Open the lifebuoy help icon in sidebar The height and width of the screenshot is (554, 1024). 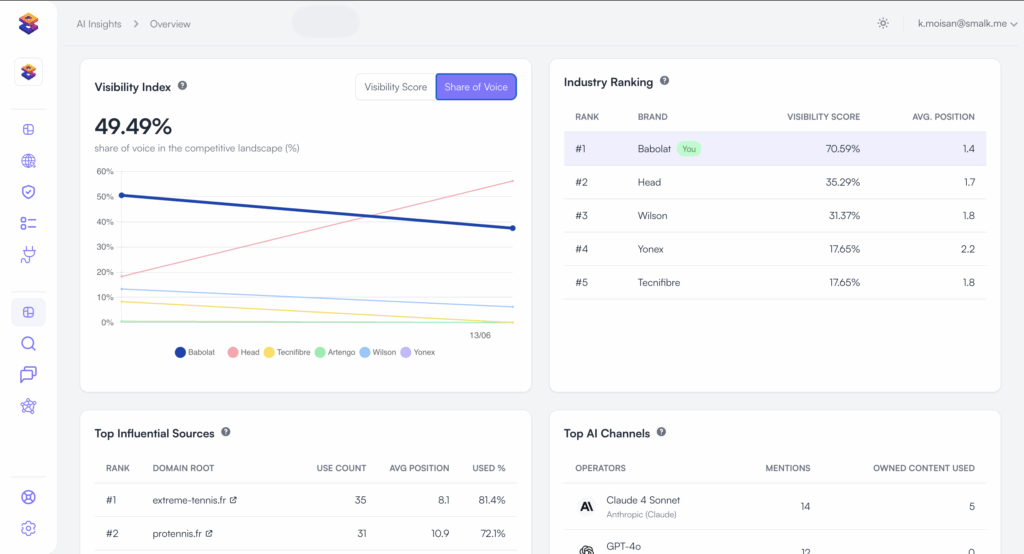tap(28, 497)
